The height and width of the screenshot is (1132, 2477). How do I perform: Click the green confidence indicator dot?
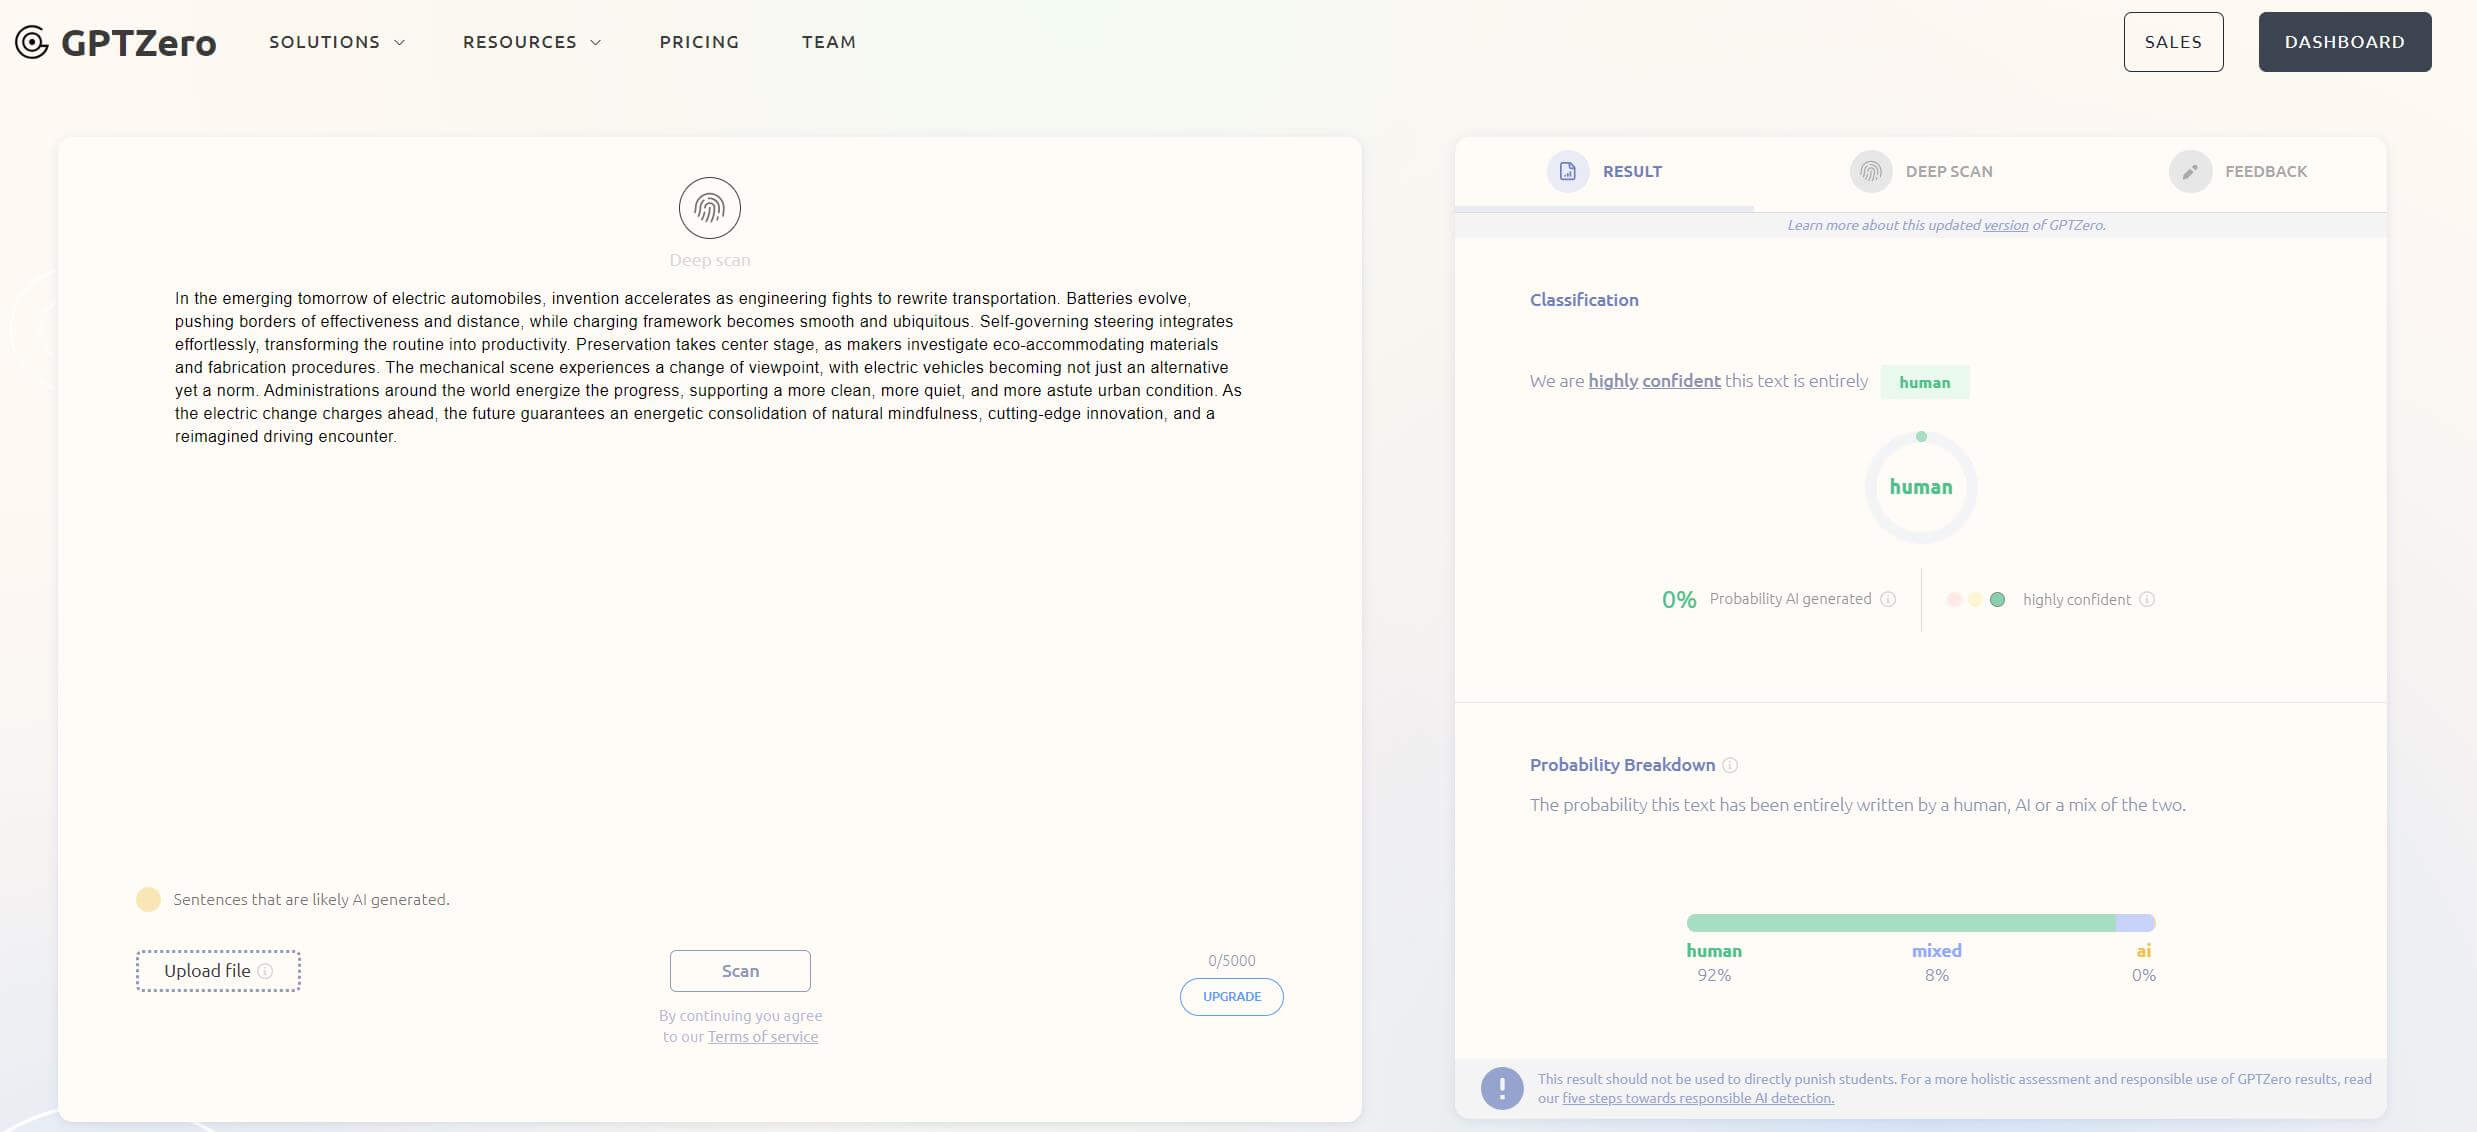[1997, 599]
